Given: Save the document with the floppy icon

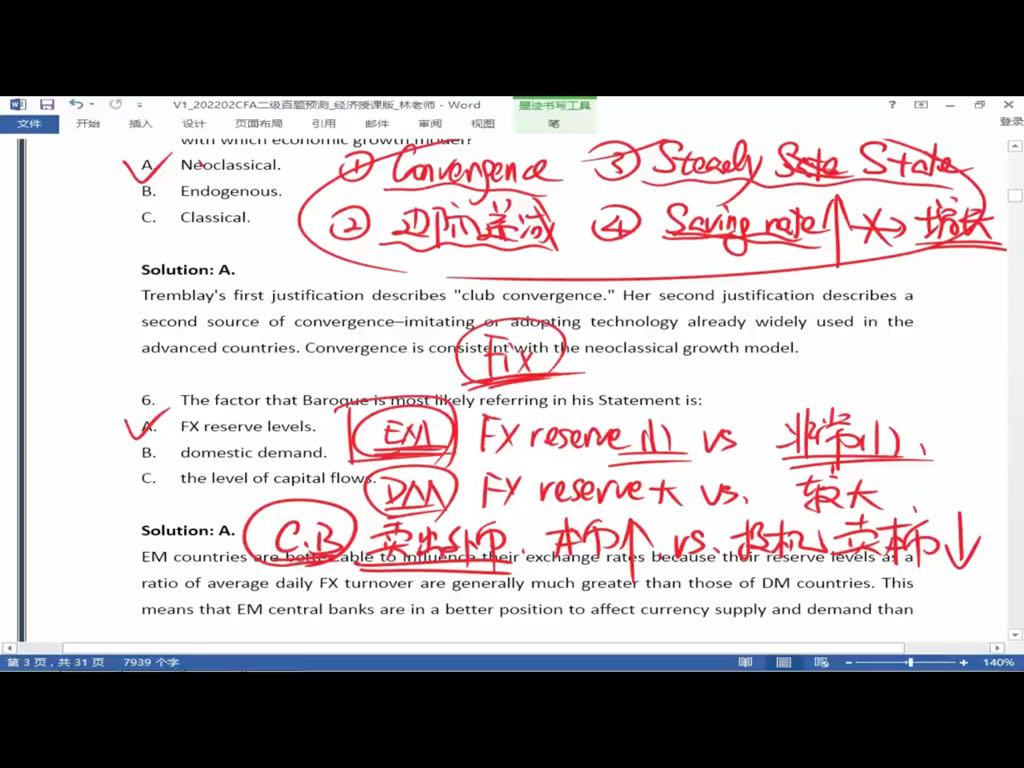Looking at the screenshot, I should point(47,104).
